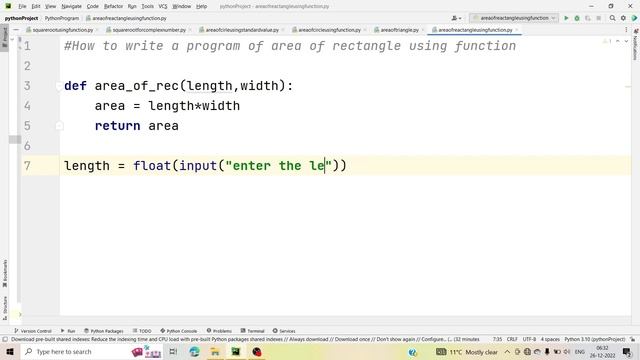Open the Help menu
The image size is (640, 360).
click(x=201, y=6)
